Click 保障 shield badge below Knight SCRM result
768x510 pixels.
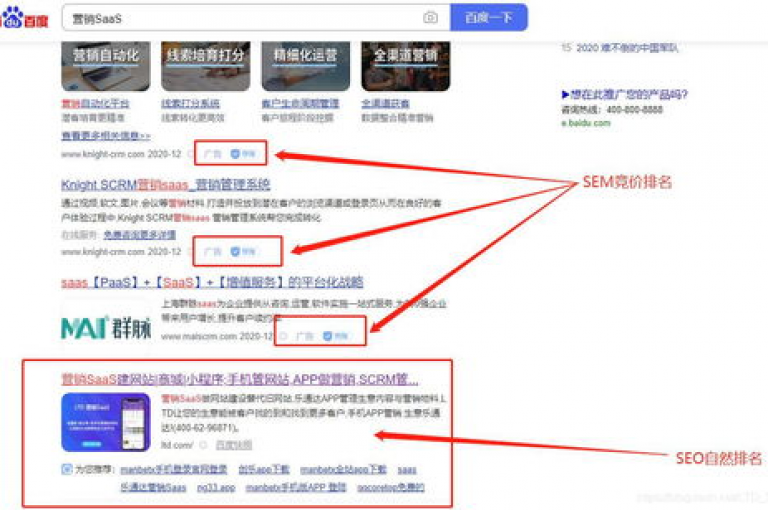(243, 251)
